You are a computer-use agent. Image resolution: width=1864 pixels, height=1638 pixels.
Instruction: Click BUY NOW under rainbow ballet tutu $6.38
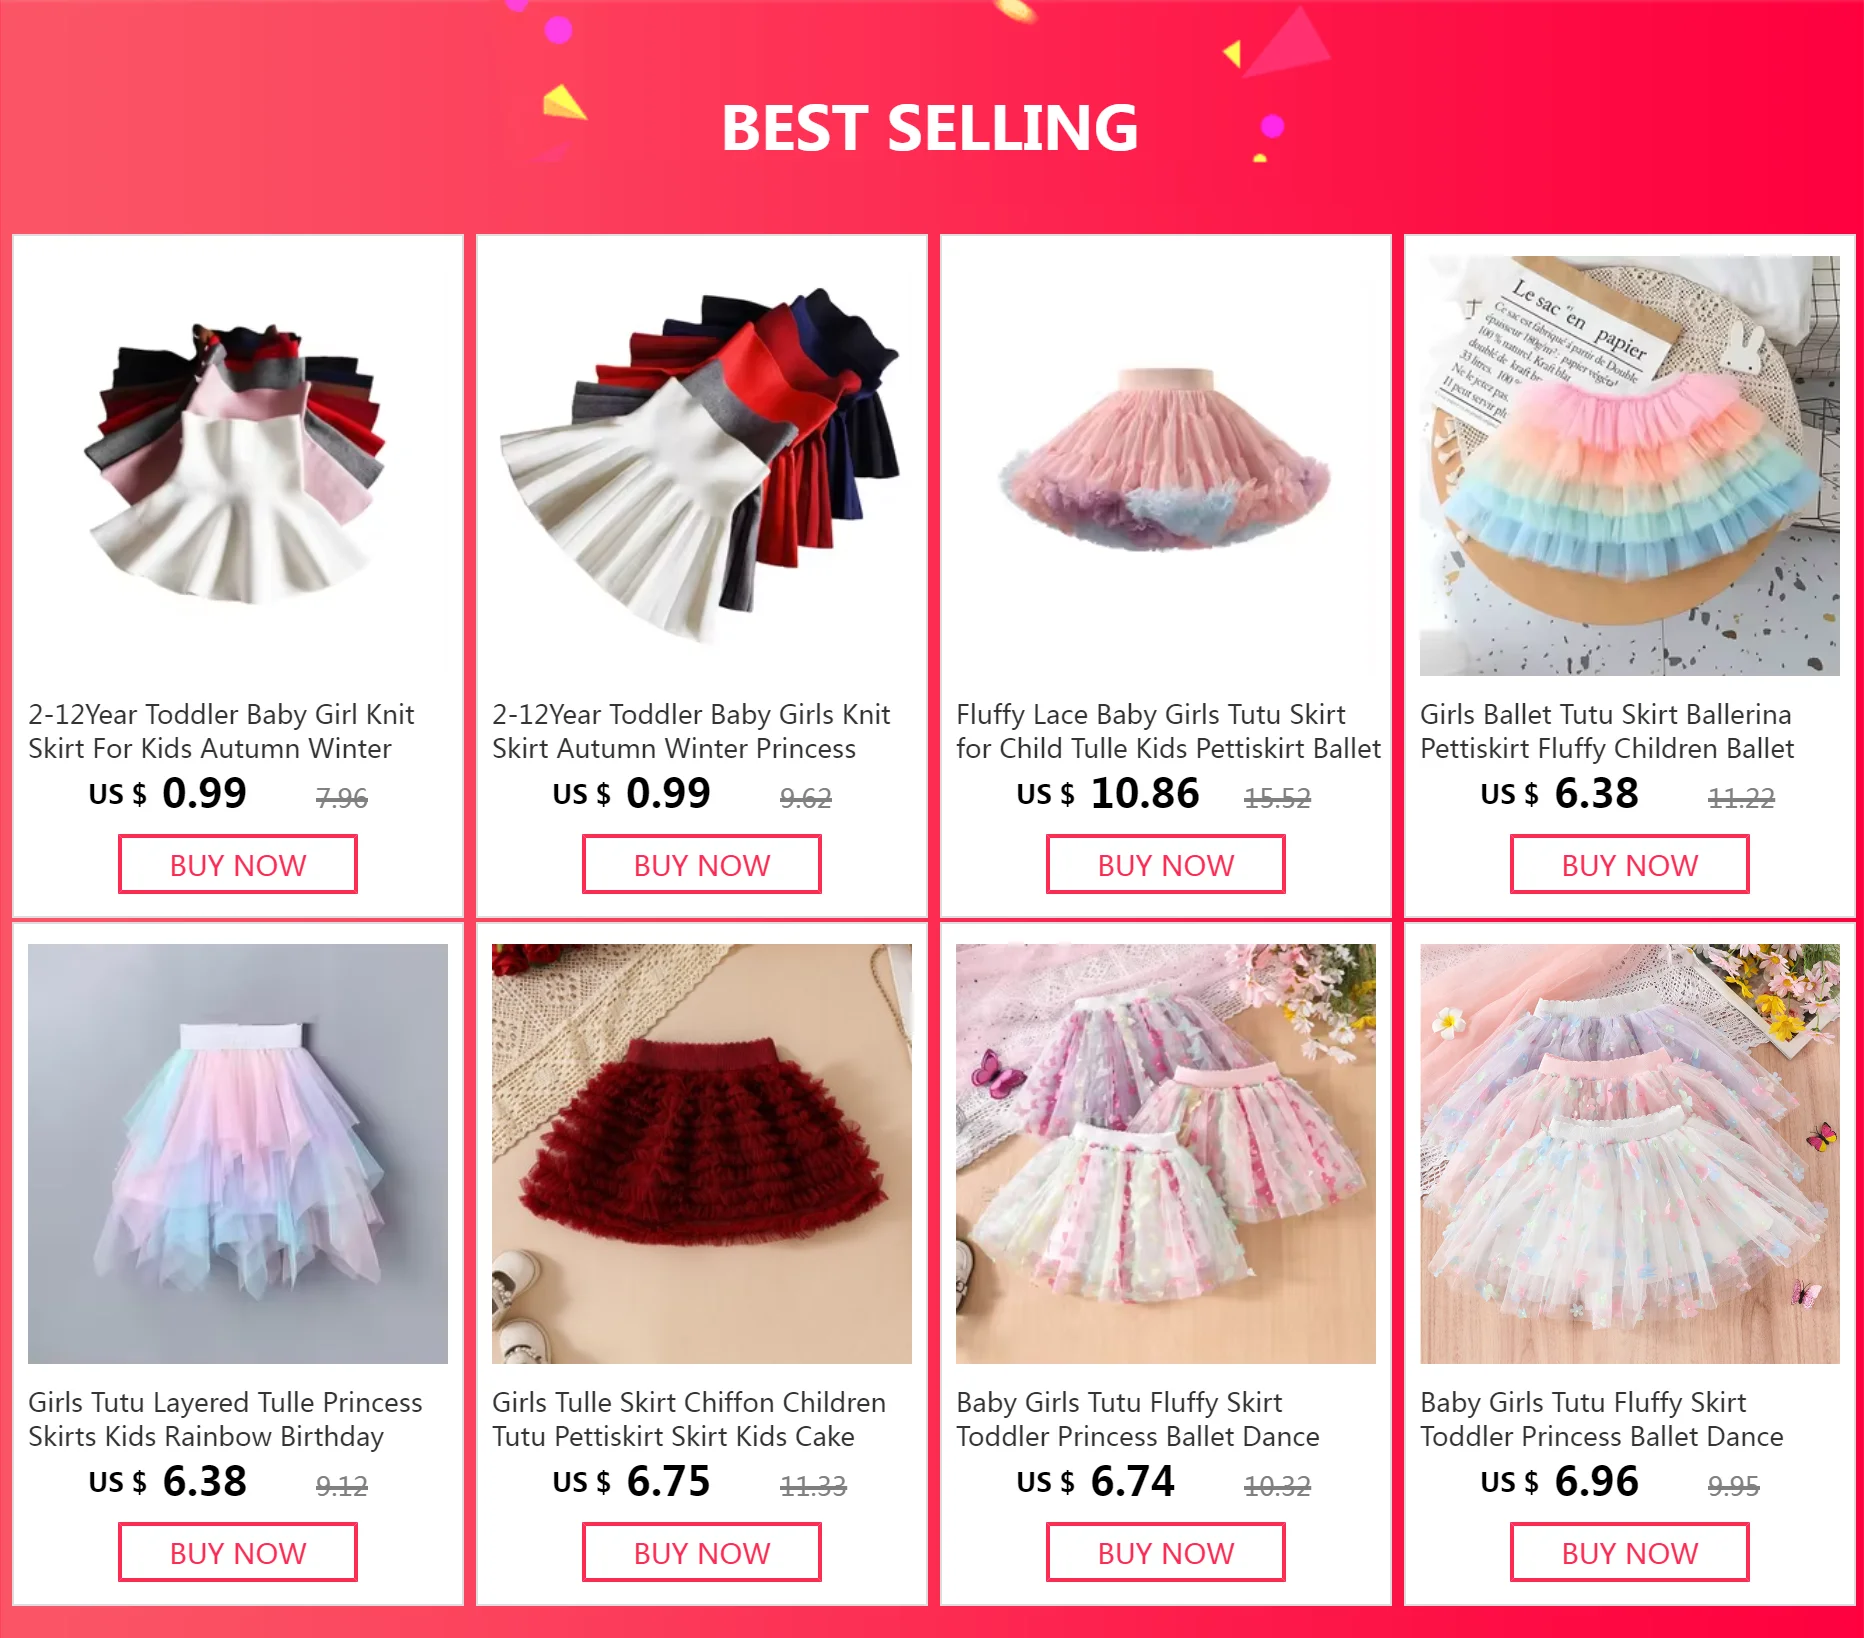pos(1629,865)
